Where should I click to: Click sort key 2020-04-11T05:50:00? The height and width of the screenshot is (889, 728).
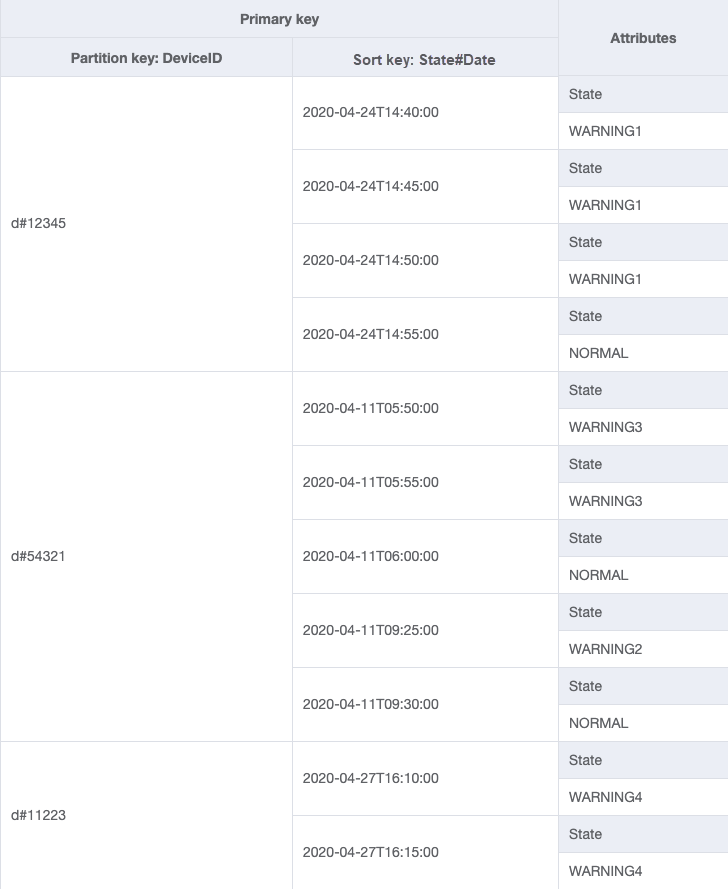[370, 408]
